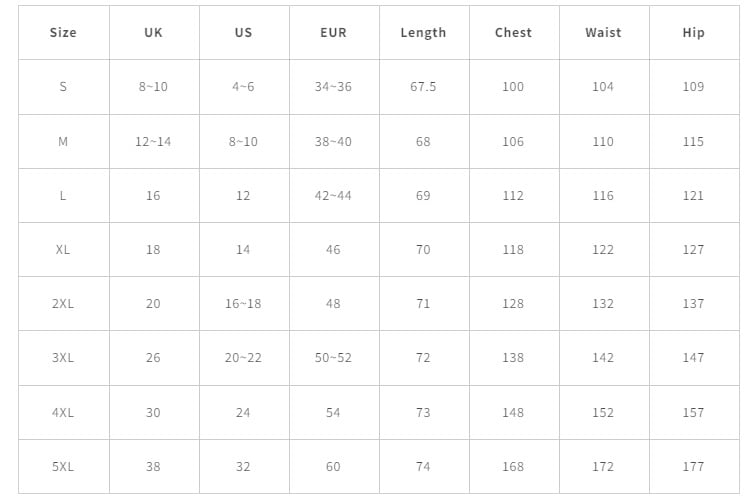The height and width of the screenshot is (501, 748).
Task: Select the 4XL size row label
Action: pyautogui.click(x=63, y=413)
